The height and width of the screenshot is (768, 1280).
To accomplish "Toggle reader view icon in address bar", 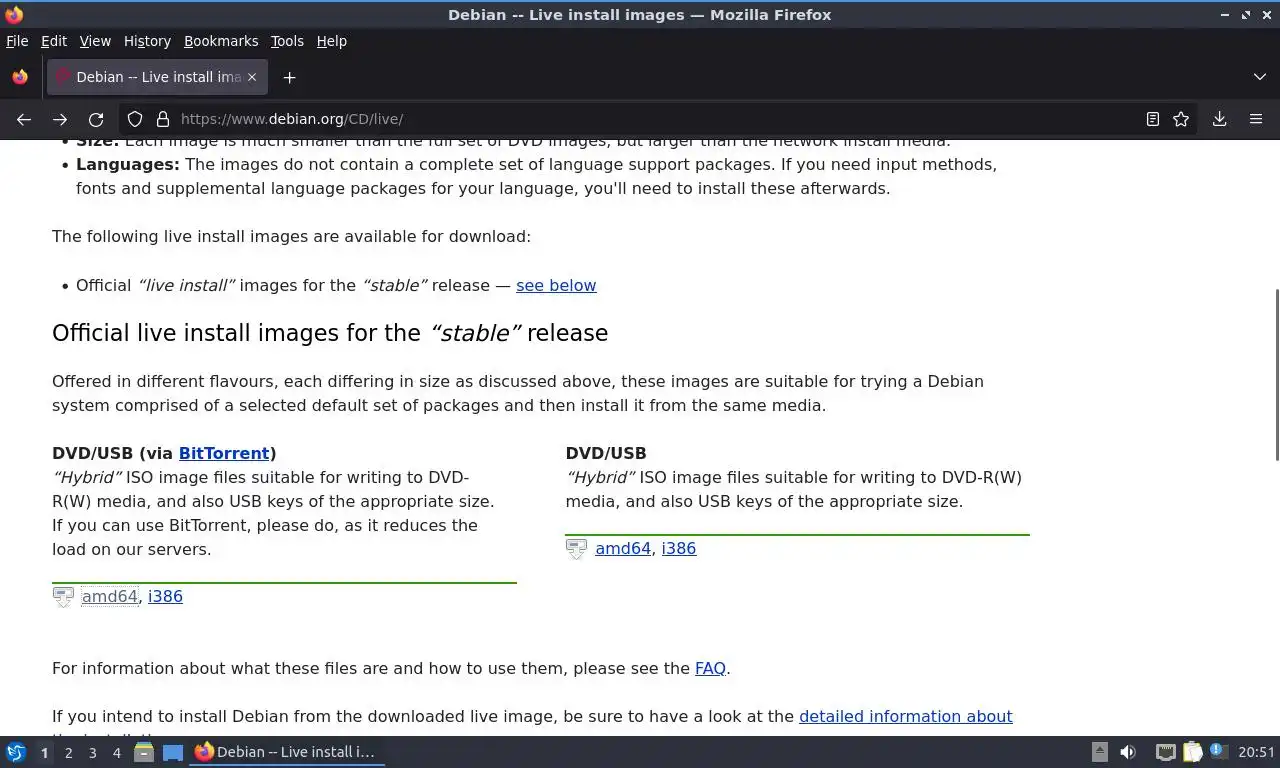I will (1153, 119).
